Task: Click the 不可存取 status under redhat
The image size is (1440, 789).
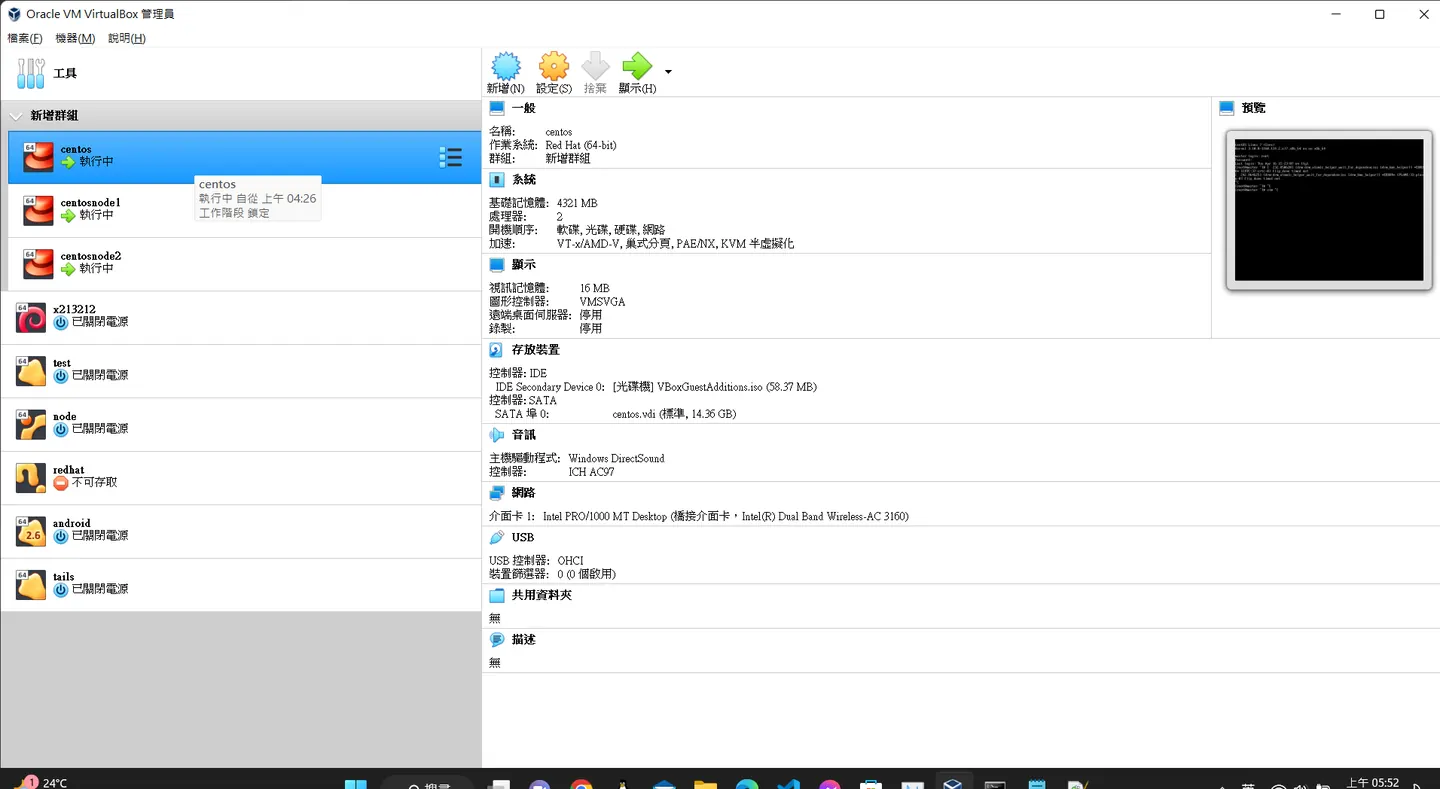Action: point(95,482)
